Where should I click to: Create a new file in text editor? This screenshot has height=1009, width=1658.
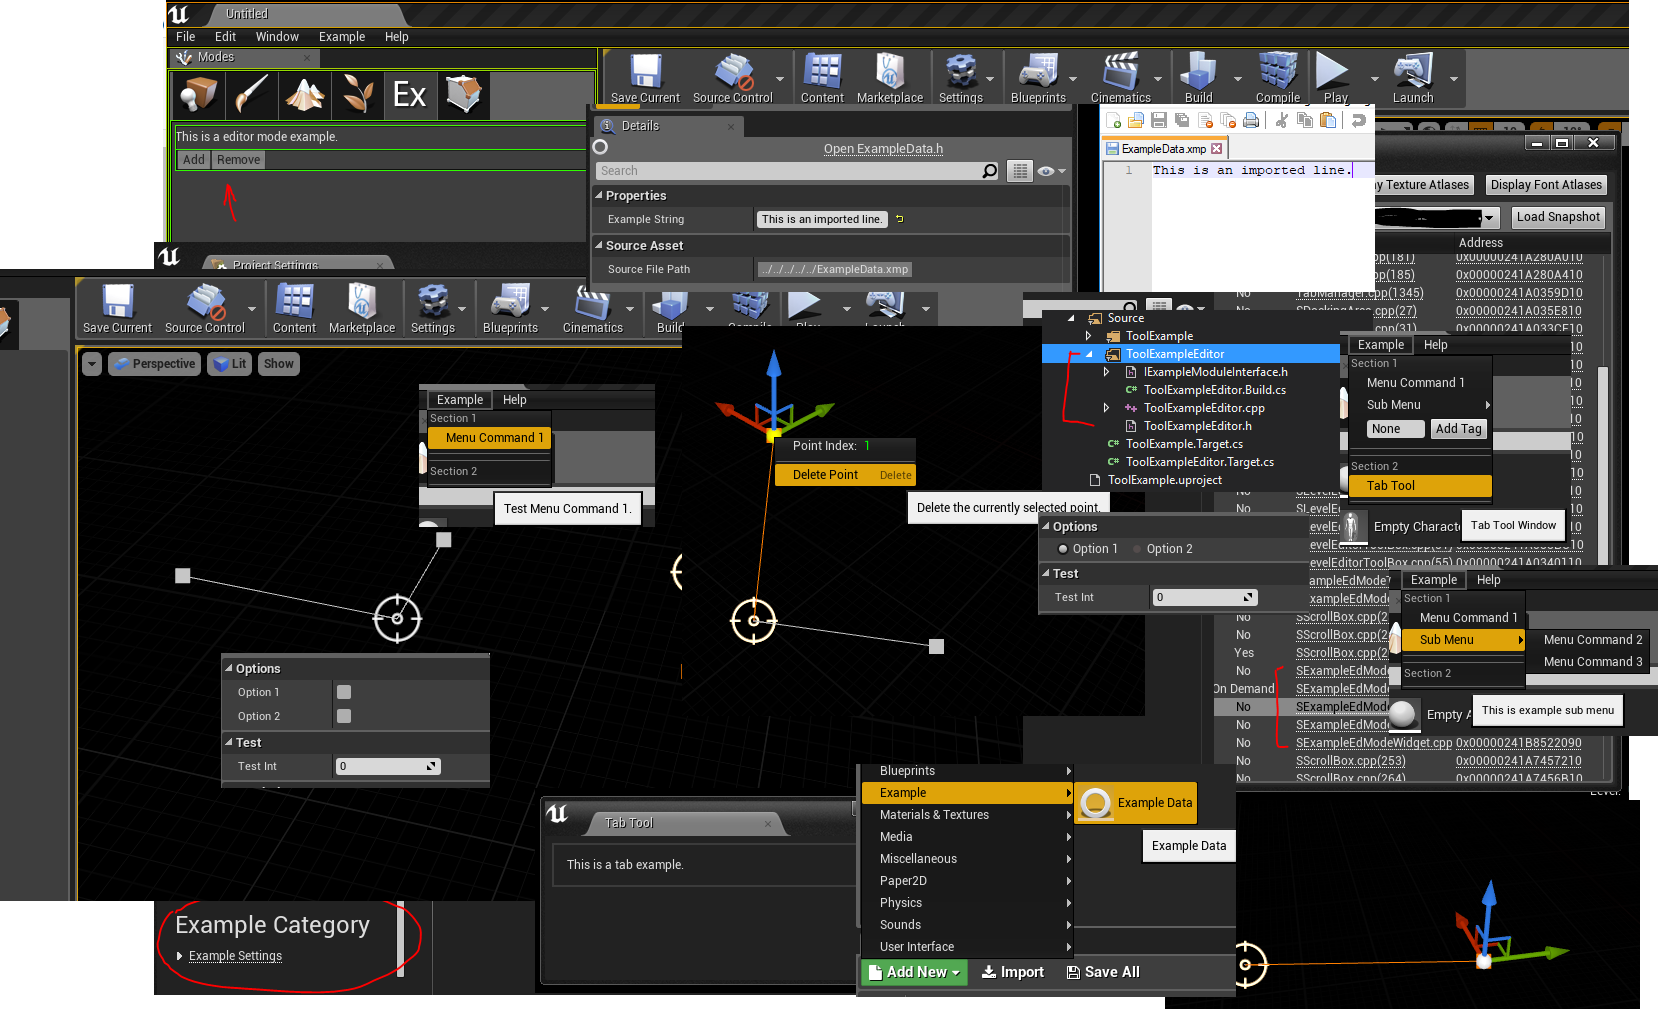(1113, 120)
